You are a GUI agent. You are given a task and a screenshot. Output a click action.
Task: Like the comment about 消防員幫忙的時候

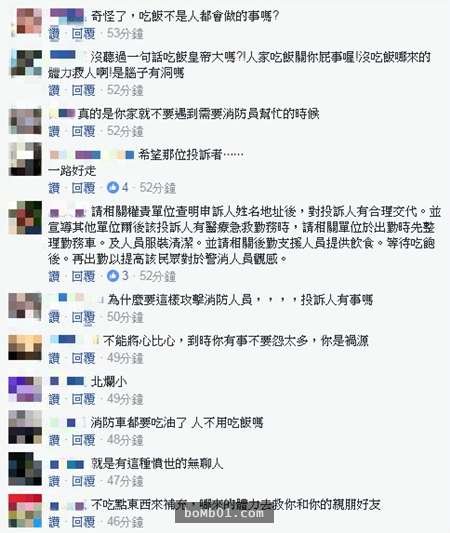point(54,131)
